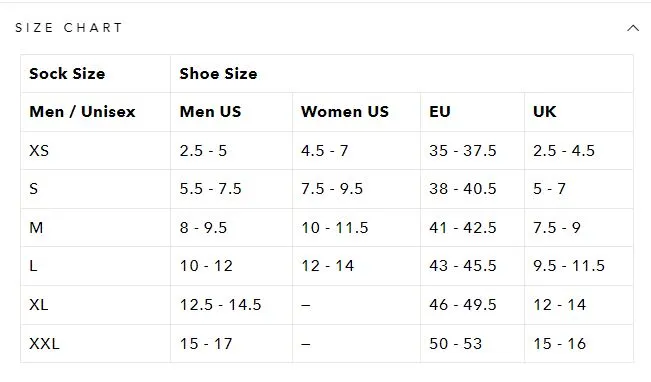651x382 pixels.
Task: Click the 5.5 - 7.5 Men US cell
Action: 231,189
